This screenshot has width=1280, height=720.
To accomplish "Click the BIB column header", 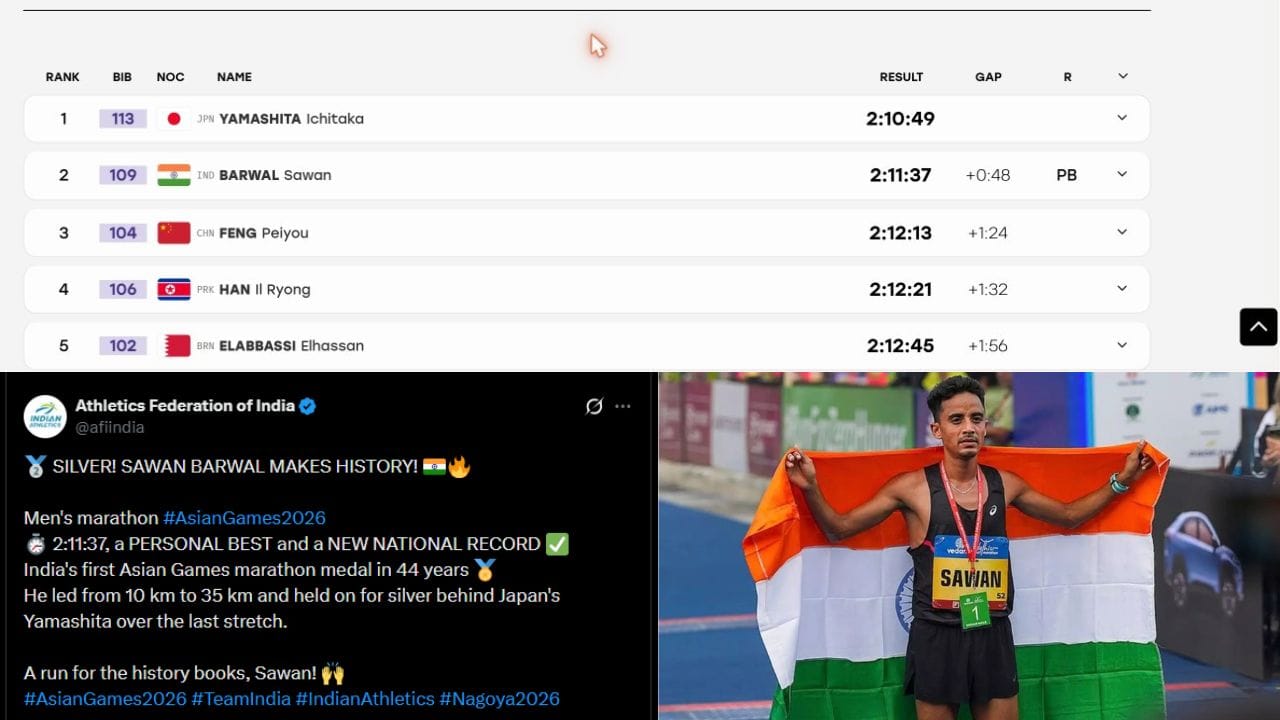I will (122, 77).
